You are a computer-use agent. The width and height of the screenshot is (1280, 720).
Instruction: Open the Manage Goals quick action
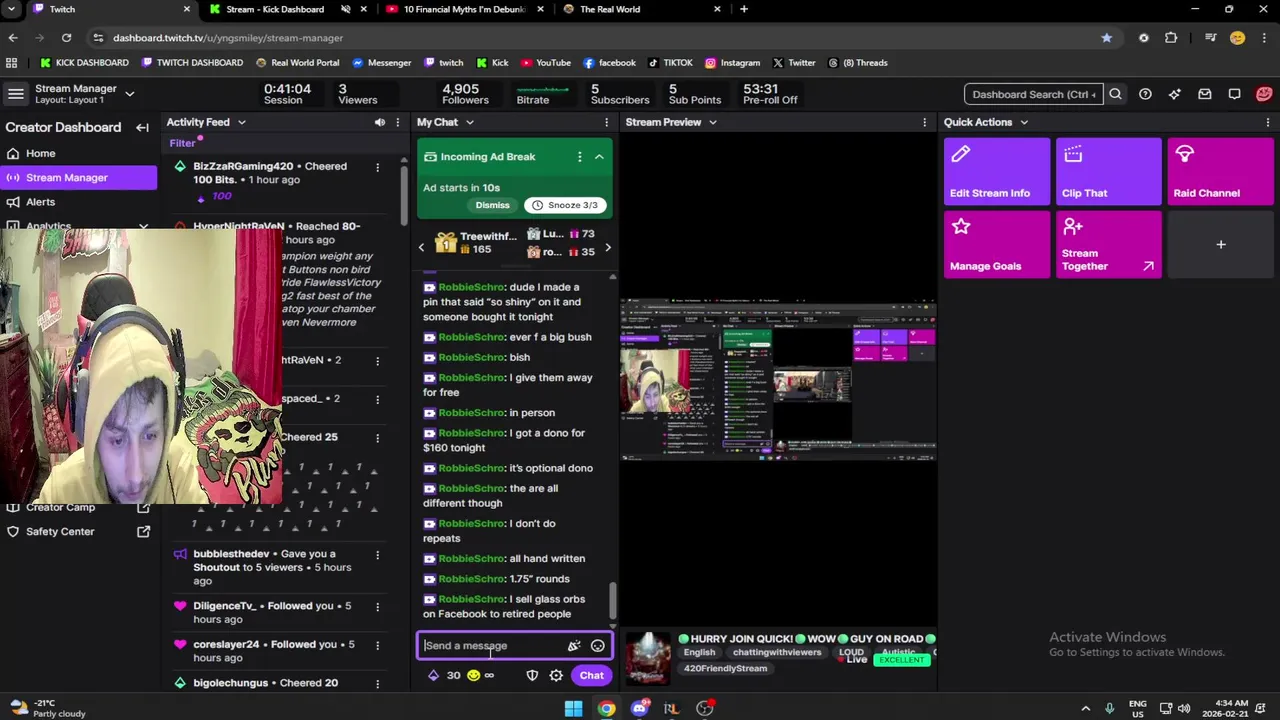tap(997, 244)
